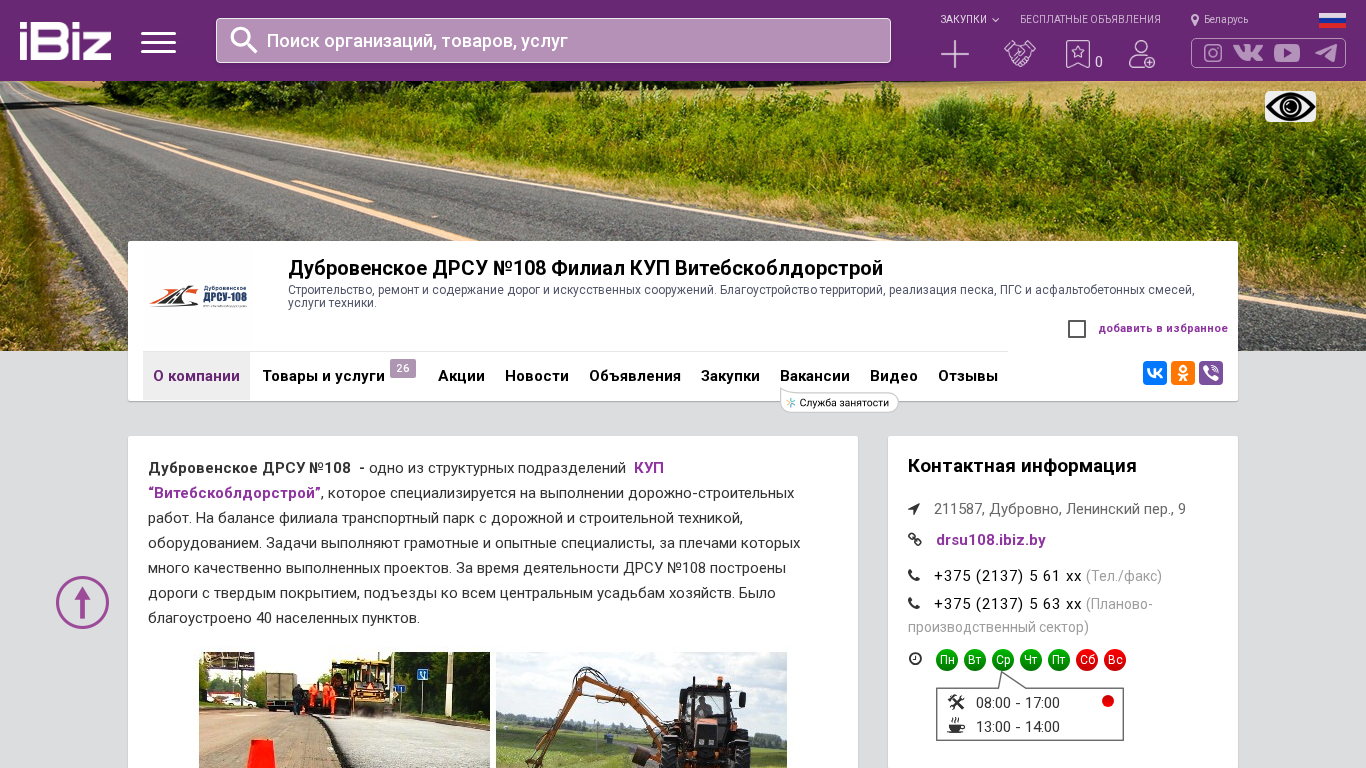The height and width of the screenshot is (768, 1366).
Task: Open the road paving photo
Action: 344,710
